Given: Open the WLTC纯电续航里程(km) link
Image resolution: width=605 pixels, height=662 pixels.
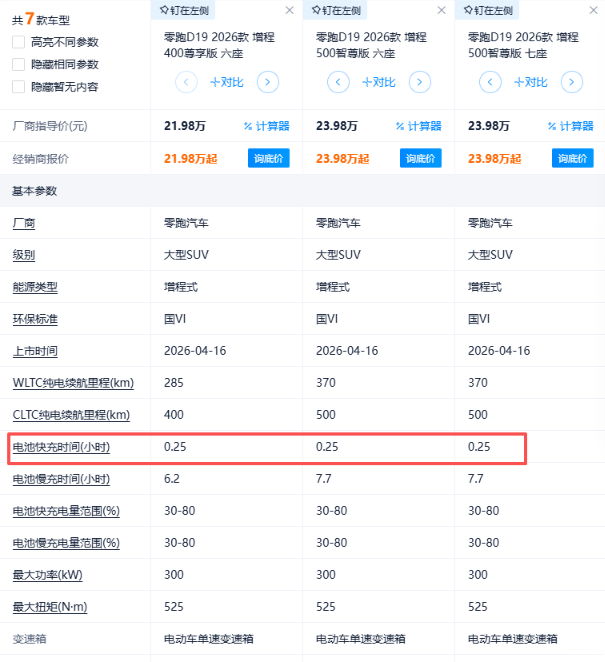Looking at the screenshot, I should [x=73, y=383].
